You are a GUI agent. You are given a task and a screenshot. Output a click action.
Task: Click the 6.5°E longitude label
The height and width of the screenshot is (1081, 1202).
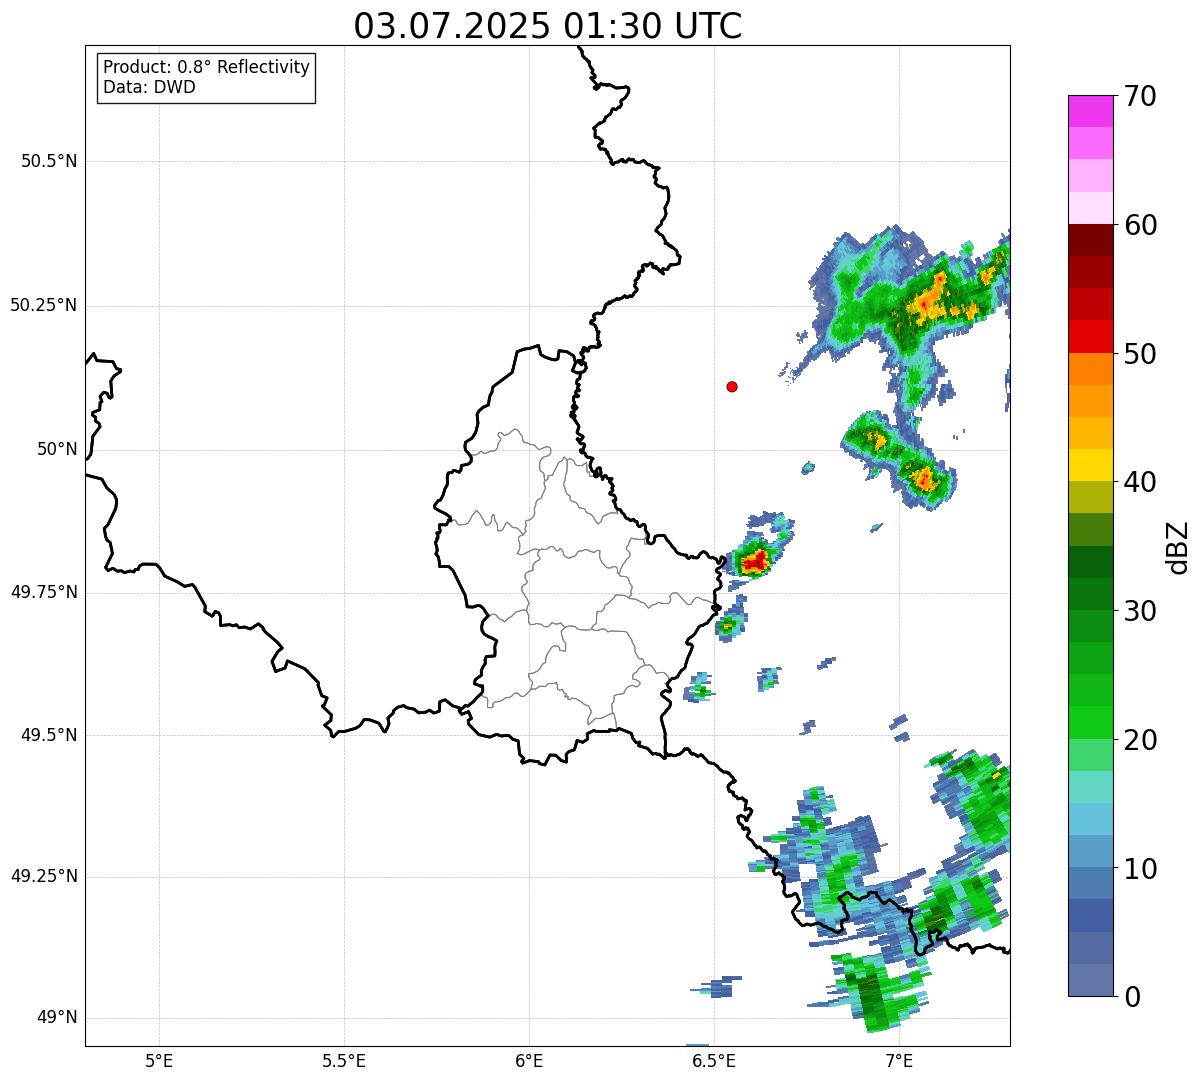(714, 1060)
